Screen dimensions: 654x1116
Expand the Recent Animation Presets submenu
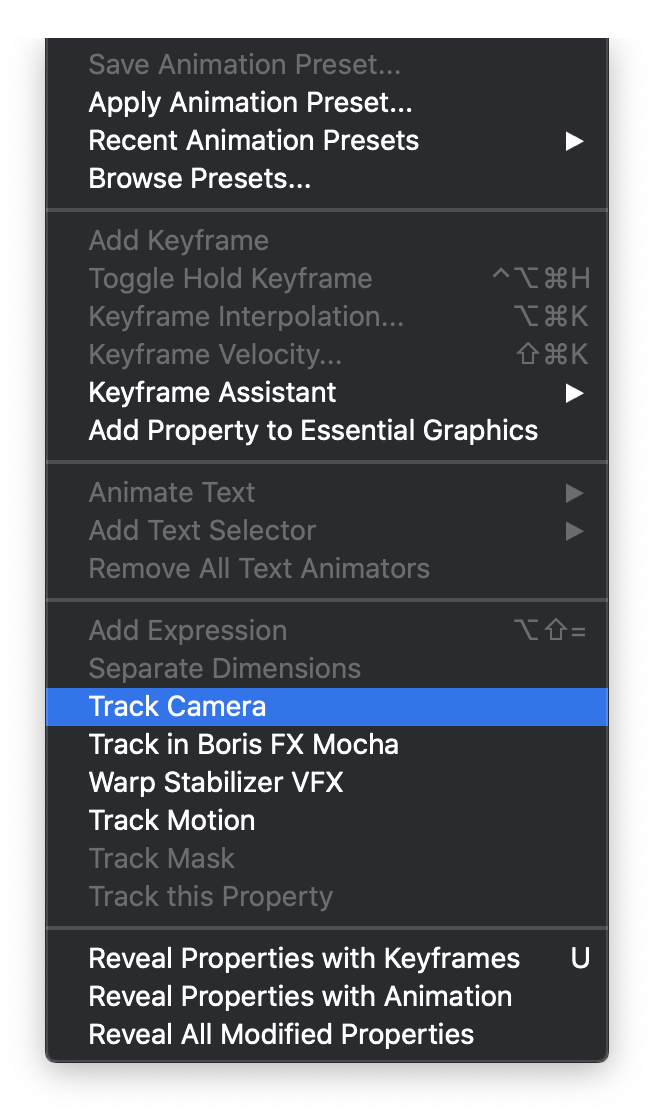pos(254,140)
